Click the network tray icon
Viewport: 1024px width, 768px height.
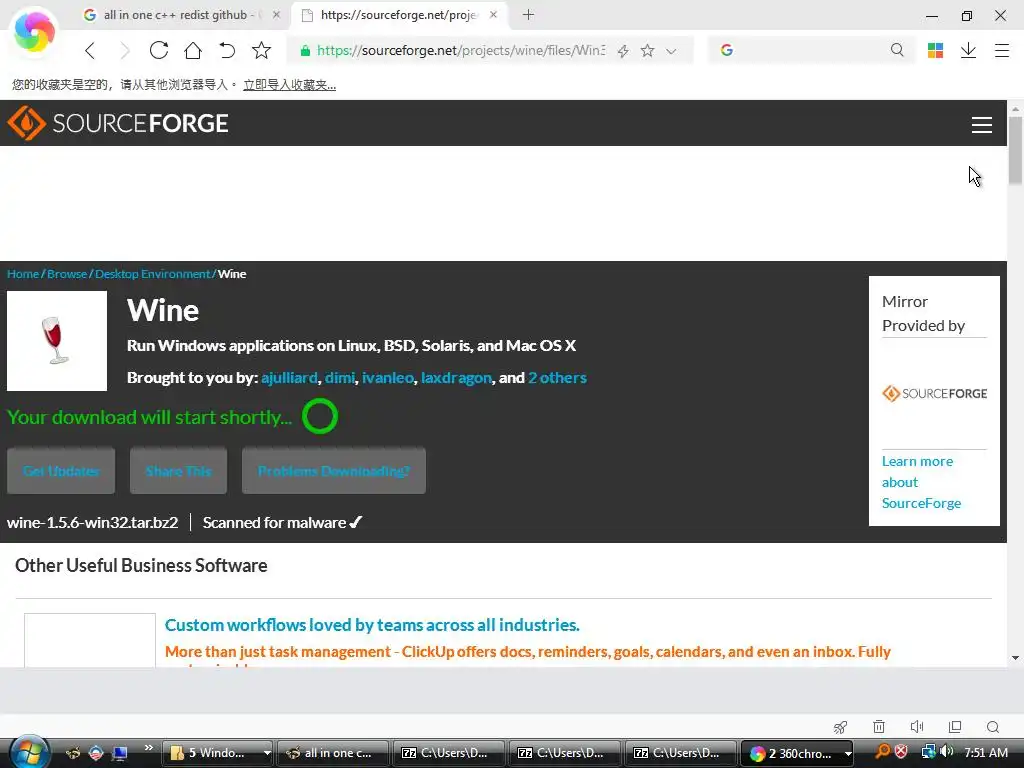click(x=928, y=752)
